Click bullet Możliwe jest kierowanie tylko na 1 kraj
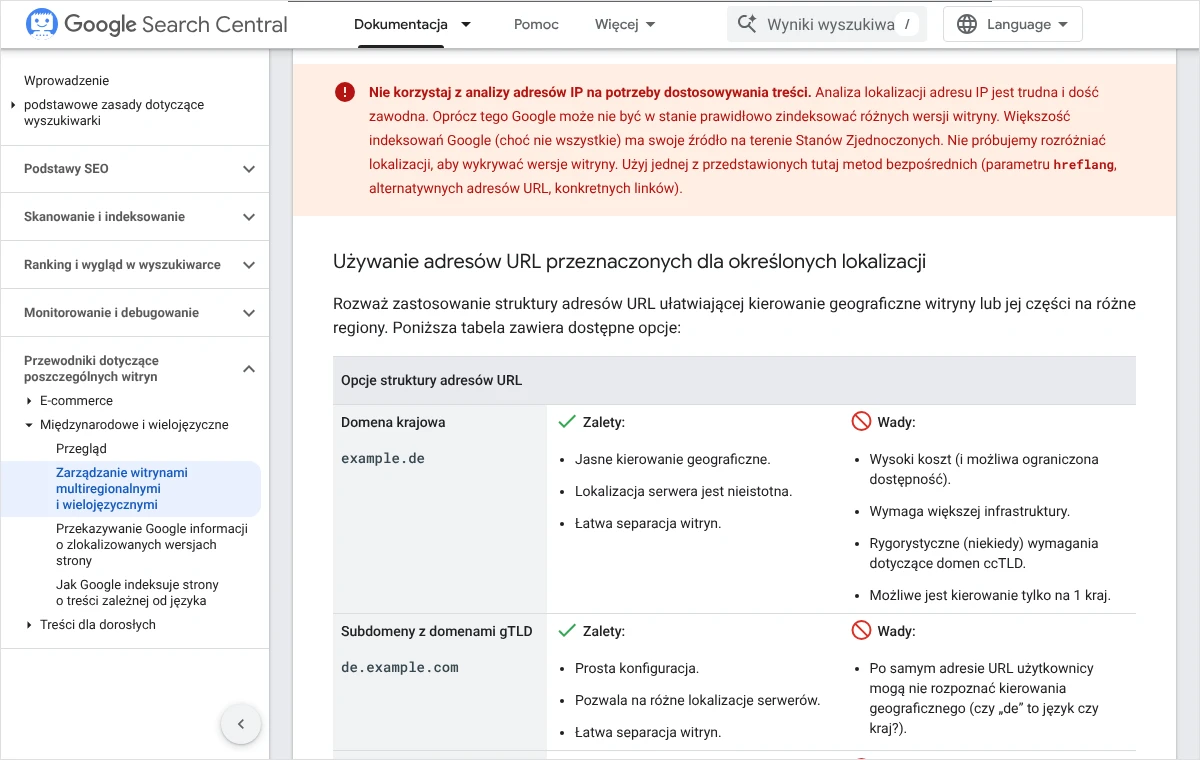 990,595
